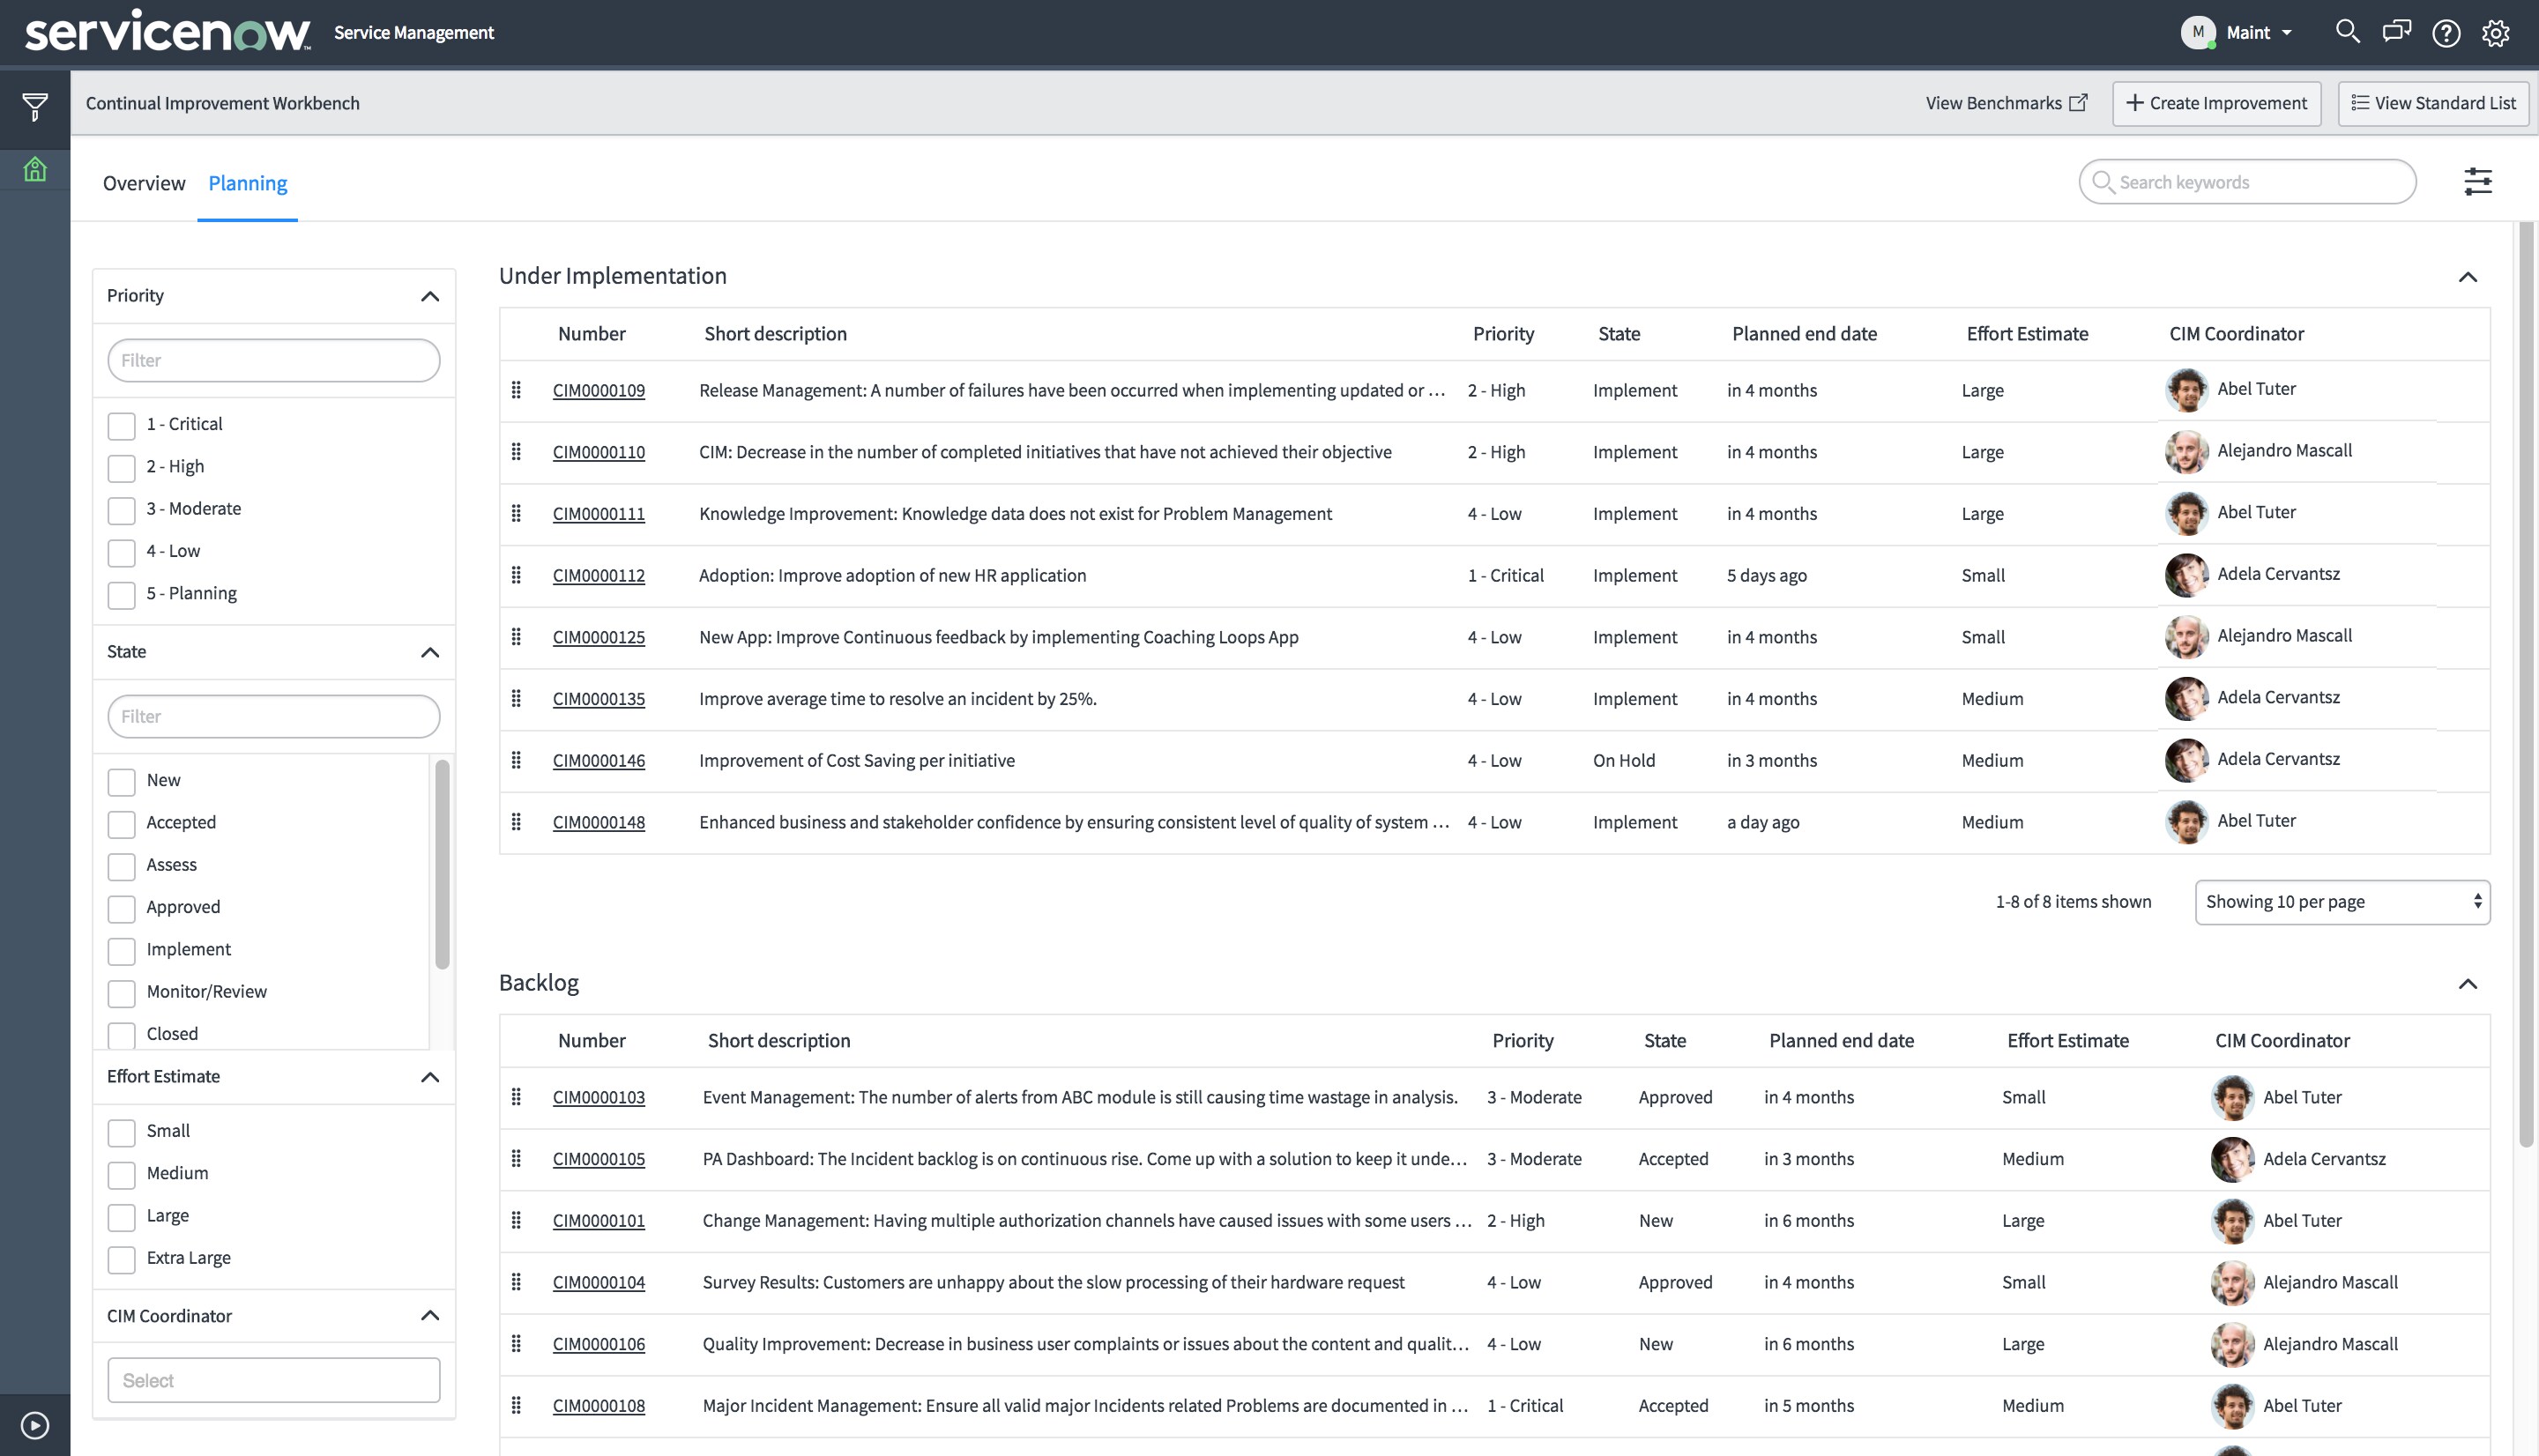Collapse the Under Implementation section
Image resolution: width=2539 pixels, height=1456 pixels.
pyautogui.click(x=2467, y=277)
